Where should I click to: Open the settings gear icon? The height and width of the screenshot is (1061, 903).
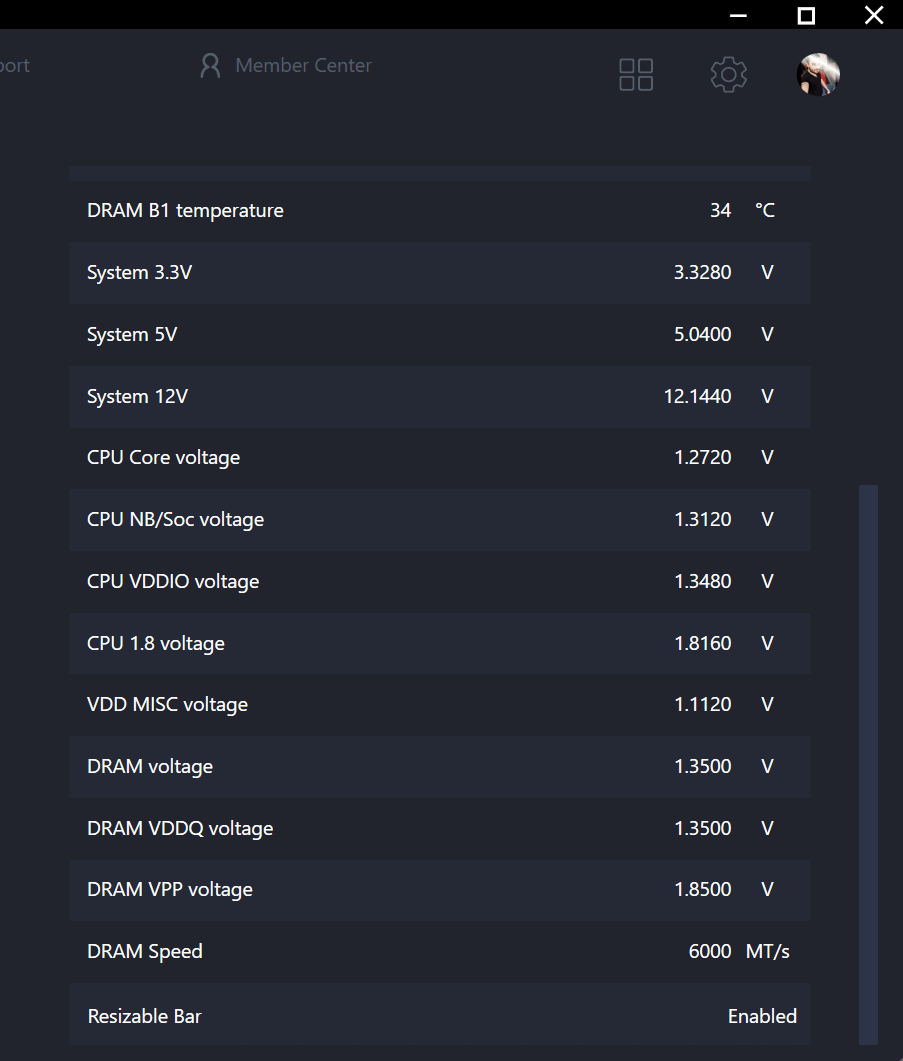coord(728,74)
